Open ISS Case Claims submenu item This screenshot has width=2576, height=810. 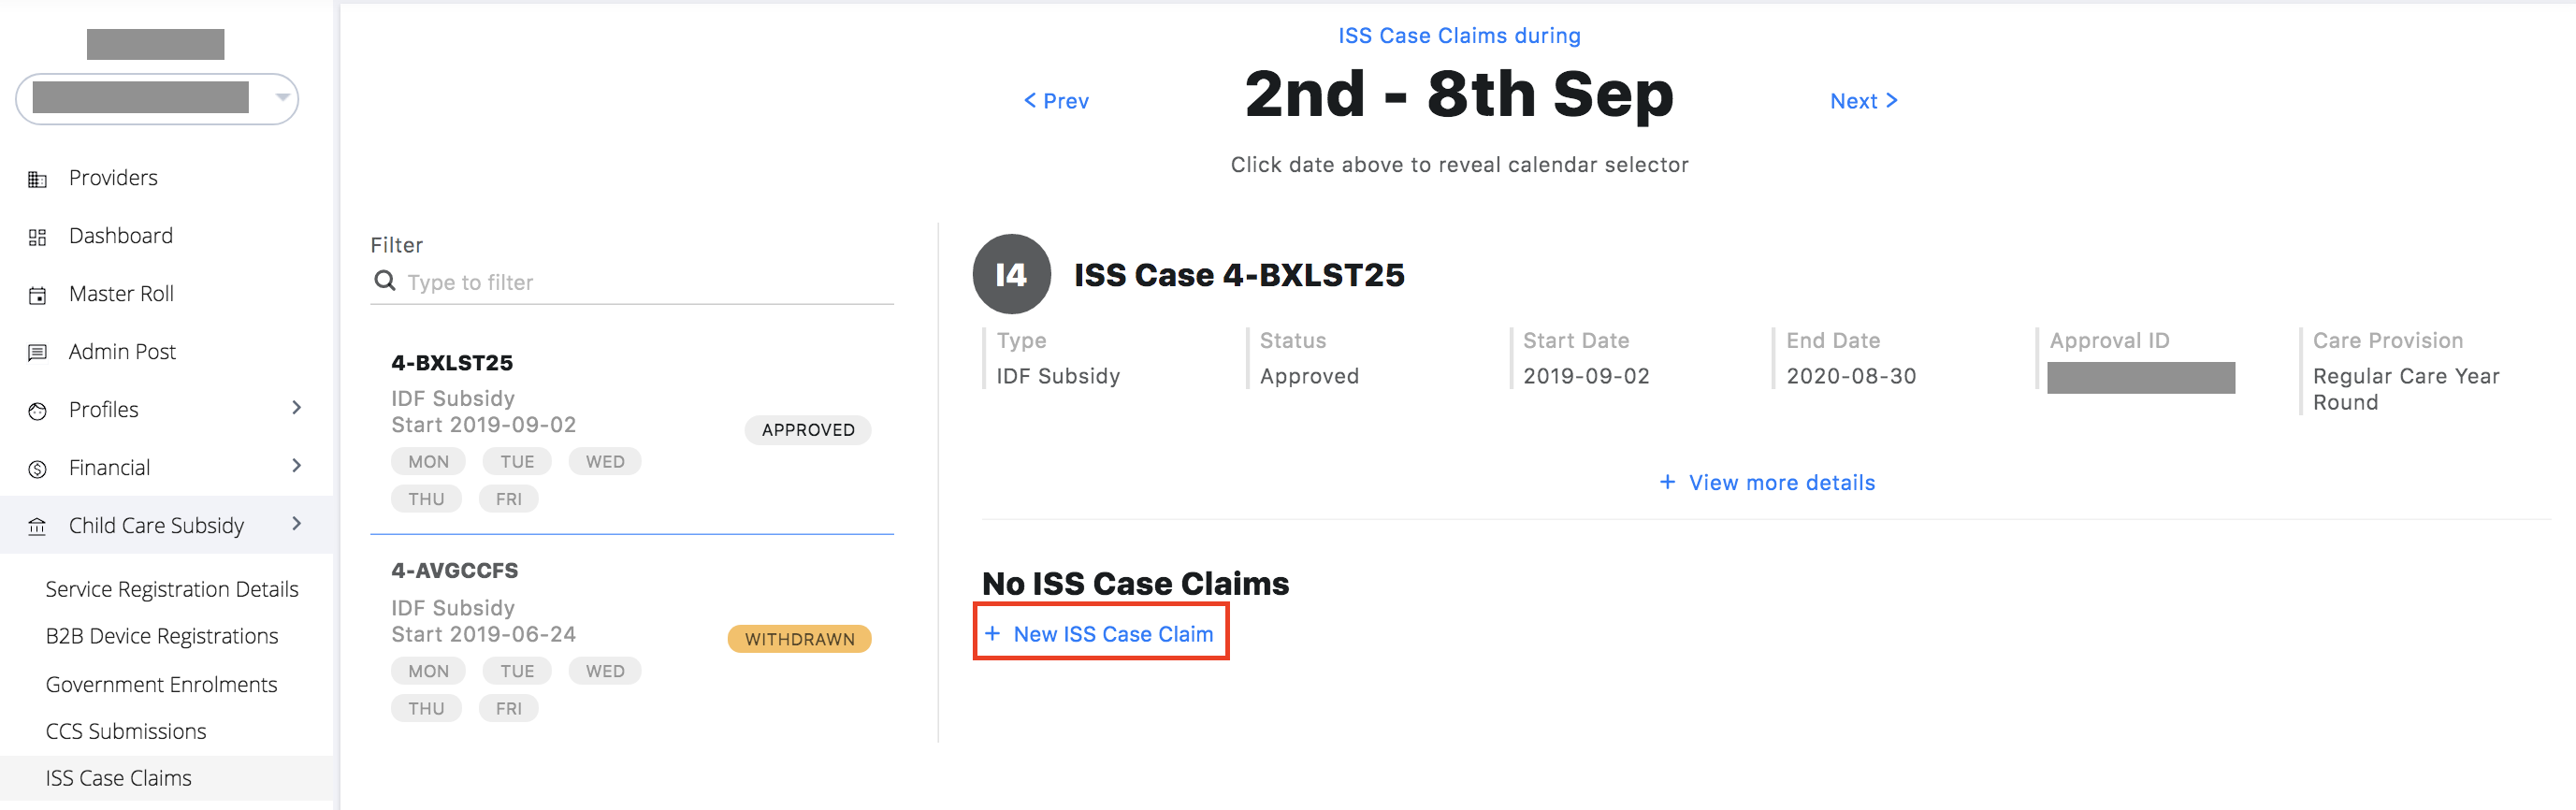click(118, 778)
